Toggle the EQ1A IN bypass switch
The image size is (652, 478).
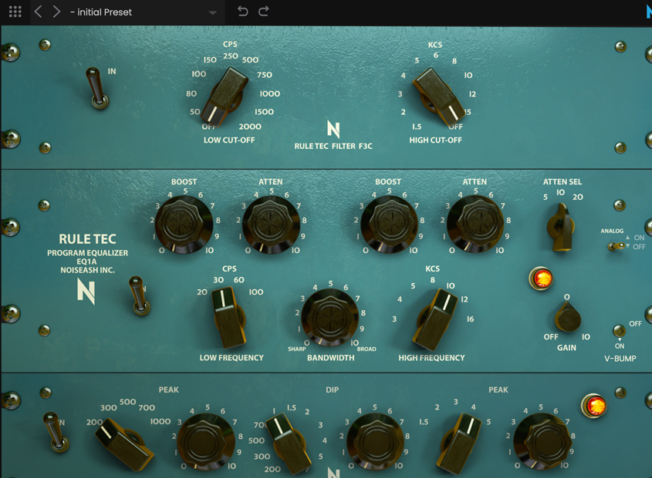tap(139, 295)
